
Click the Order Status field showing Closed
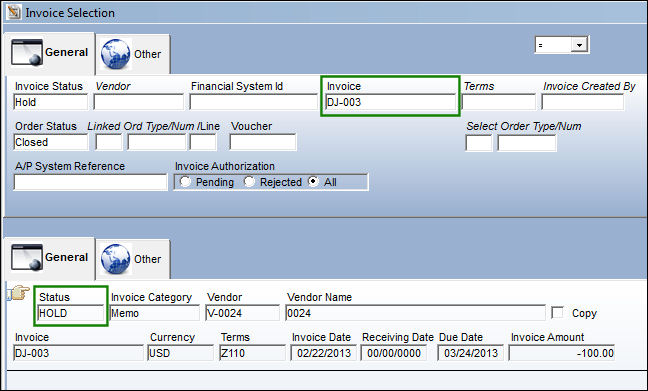click(x=50, y=142)
